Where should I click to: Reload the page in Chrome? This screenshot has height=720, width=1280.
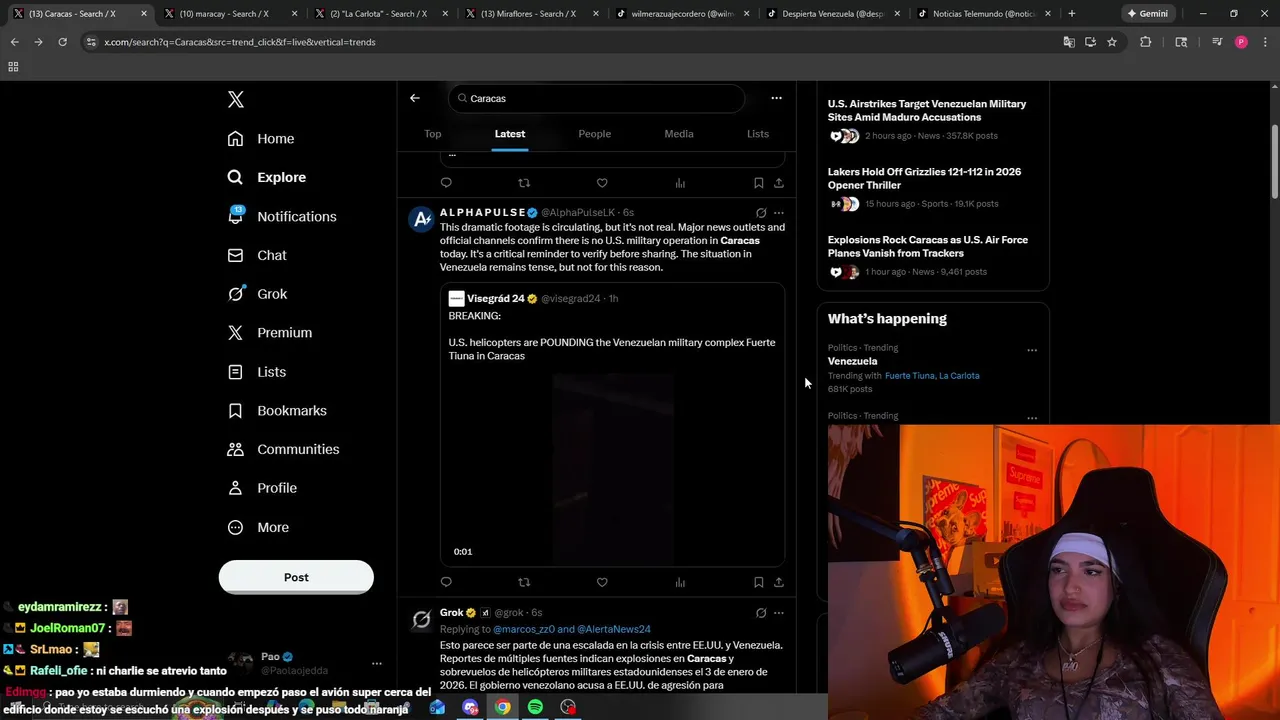[x=62, y=42]
